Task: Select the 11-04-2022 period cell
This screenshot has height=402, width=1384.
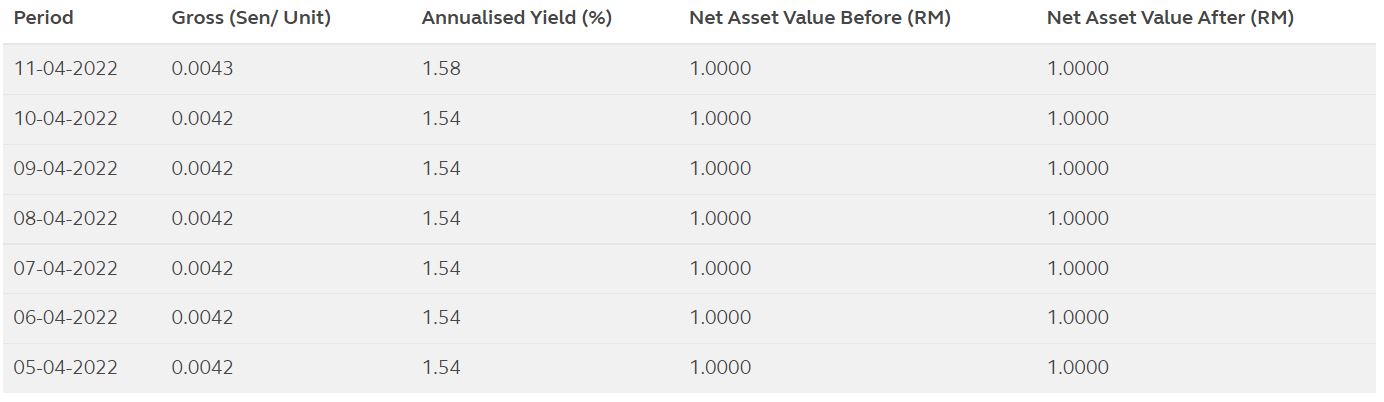Action: [65, 69]
